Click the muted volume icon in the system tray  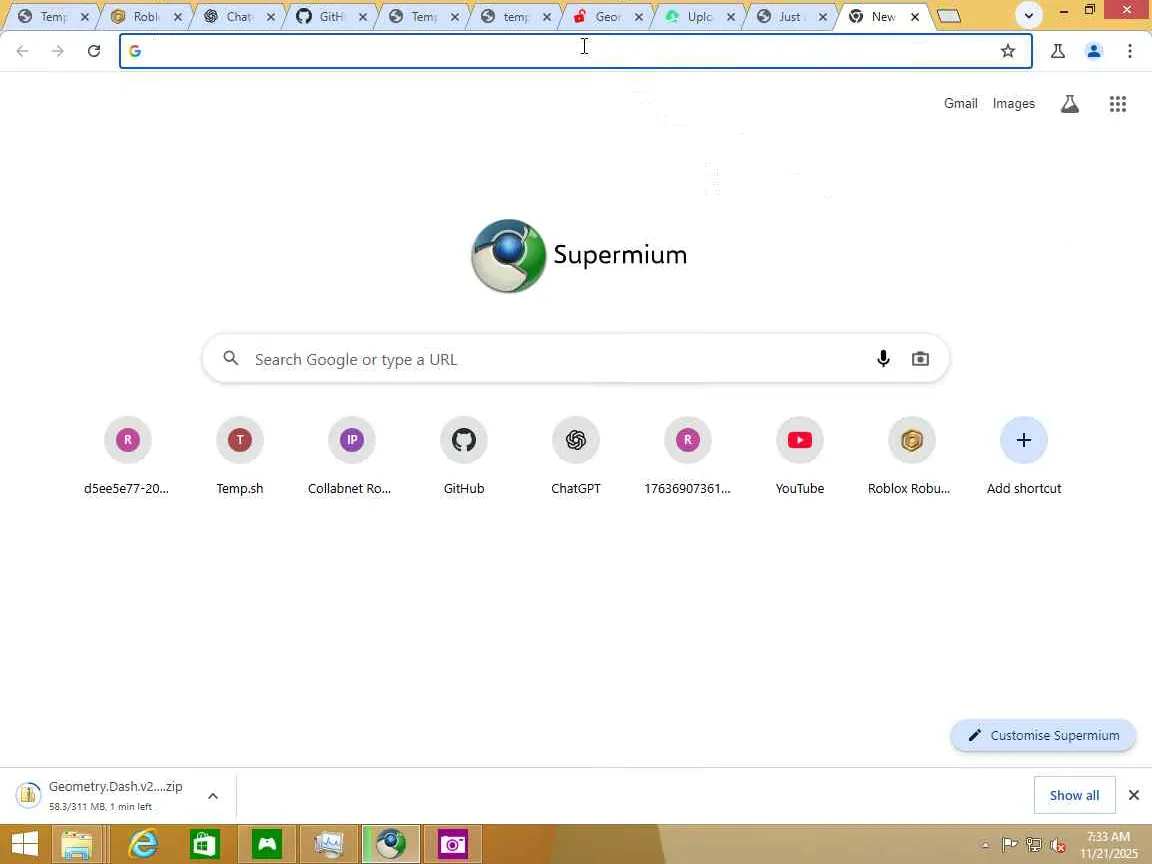1058,845
